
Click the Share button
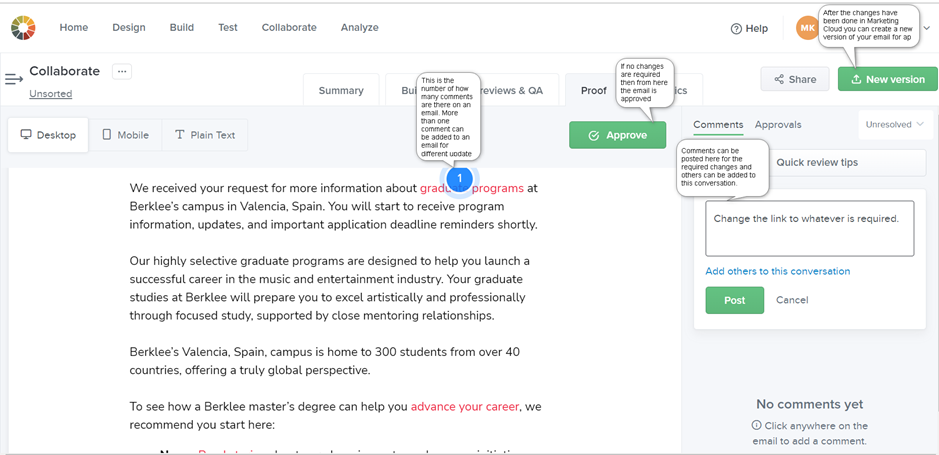click(795, 79)
